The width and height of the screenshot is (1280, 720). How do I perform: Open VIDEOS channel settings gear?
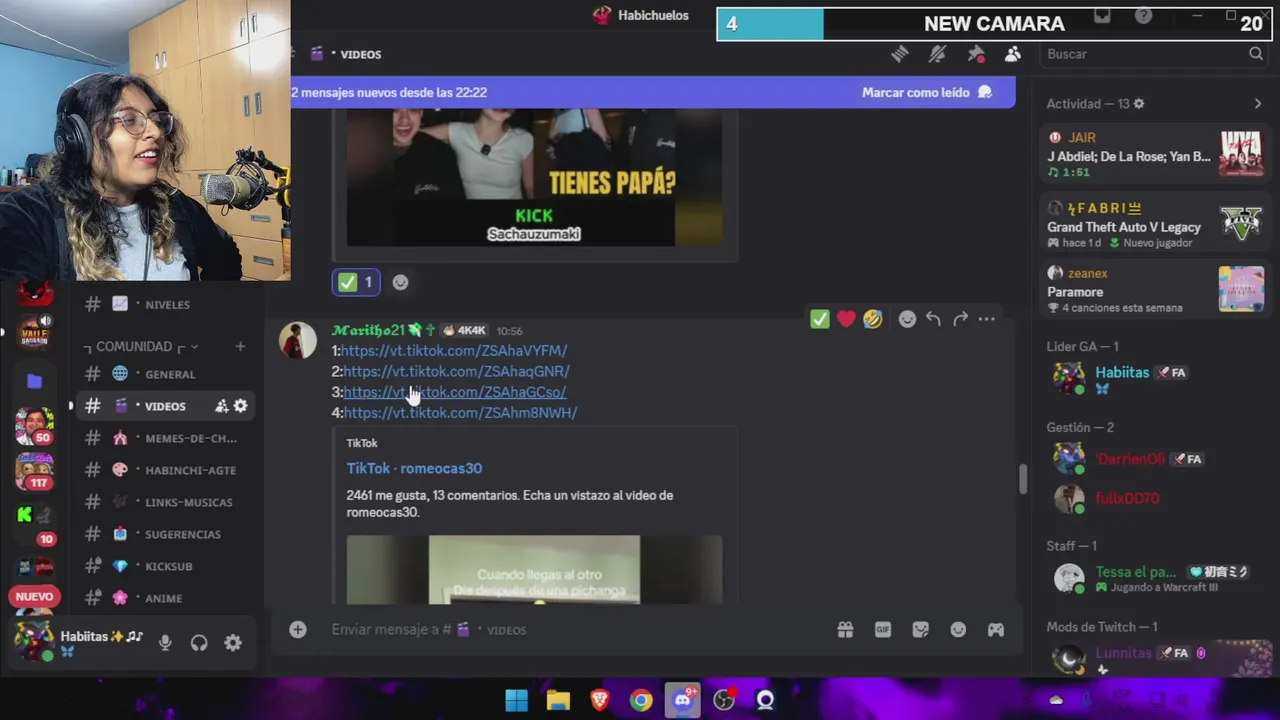(240, 406)
